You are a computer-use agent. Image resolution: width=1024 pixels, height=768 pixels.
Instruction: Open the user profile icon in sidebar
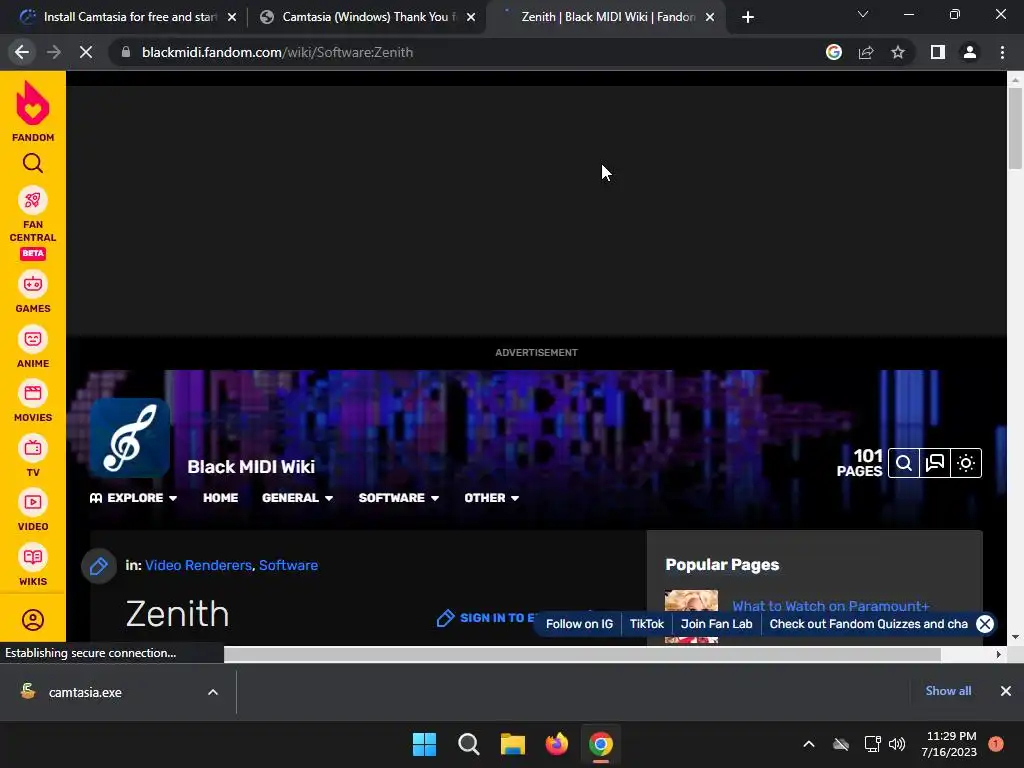click(33, 620)
